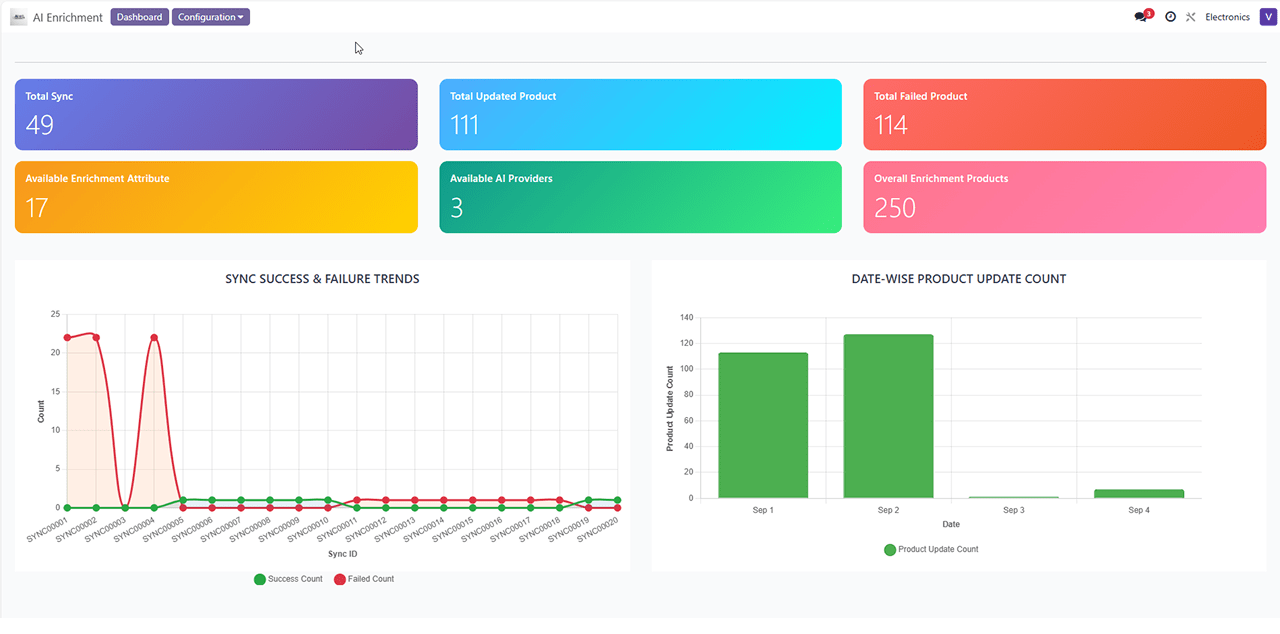Open the Total Sync card
This screenshot has width=1280, height=634.
216,114
